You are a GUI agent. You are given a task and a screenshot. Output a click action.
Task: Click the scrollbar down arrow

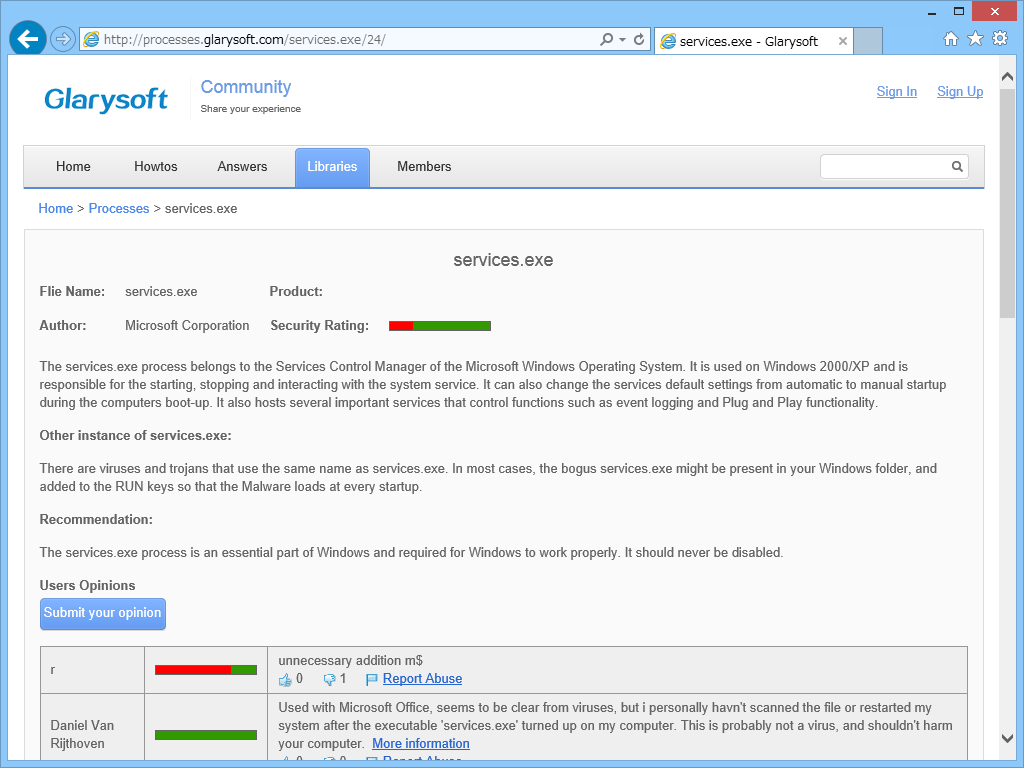[1007, 738]
